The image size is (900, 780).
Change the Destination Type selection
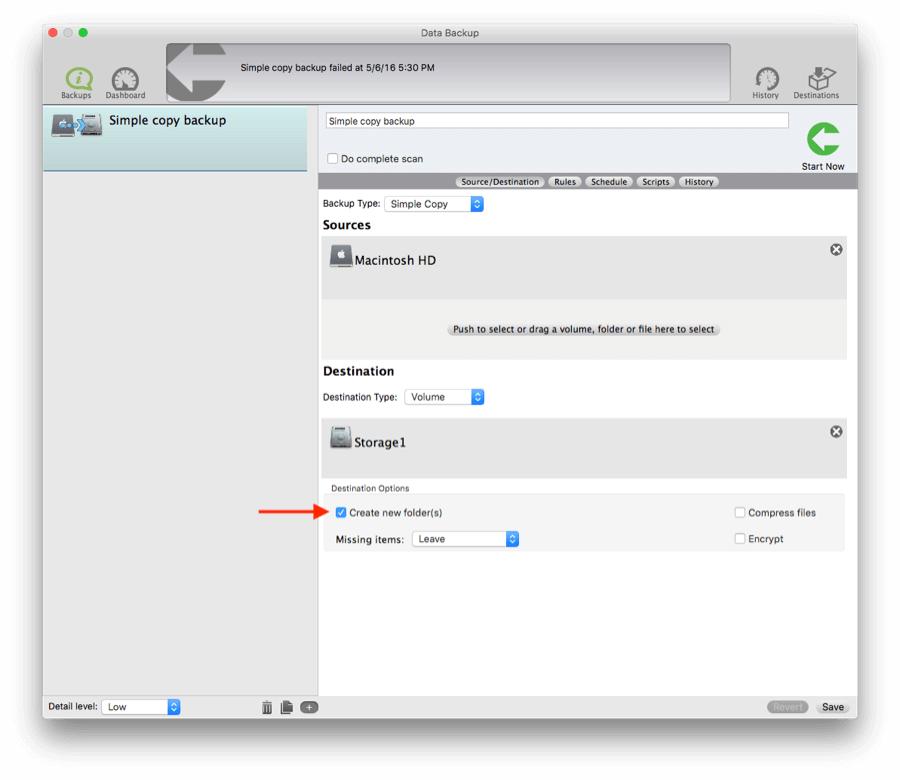(x=444, y=396)
